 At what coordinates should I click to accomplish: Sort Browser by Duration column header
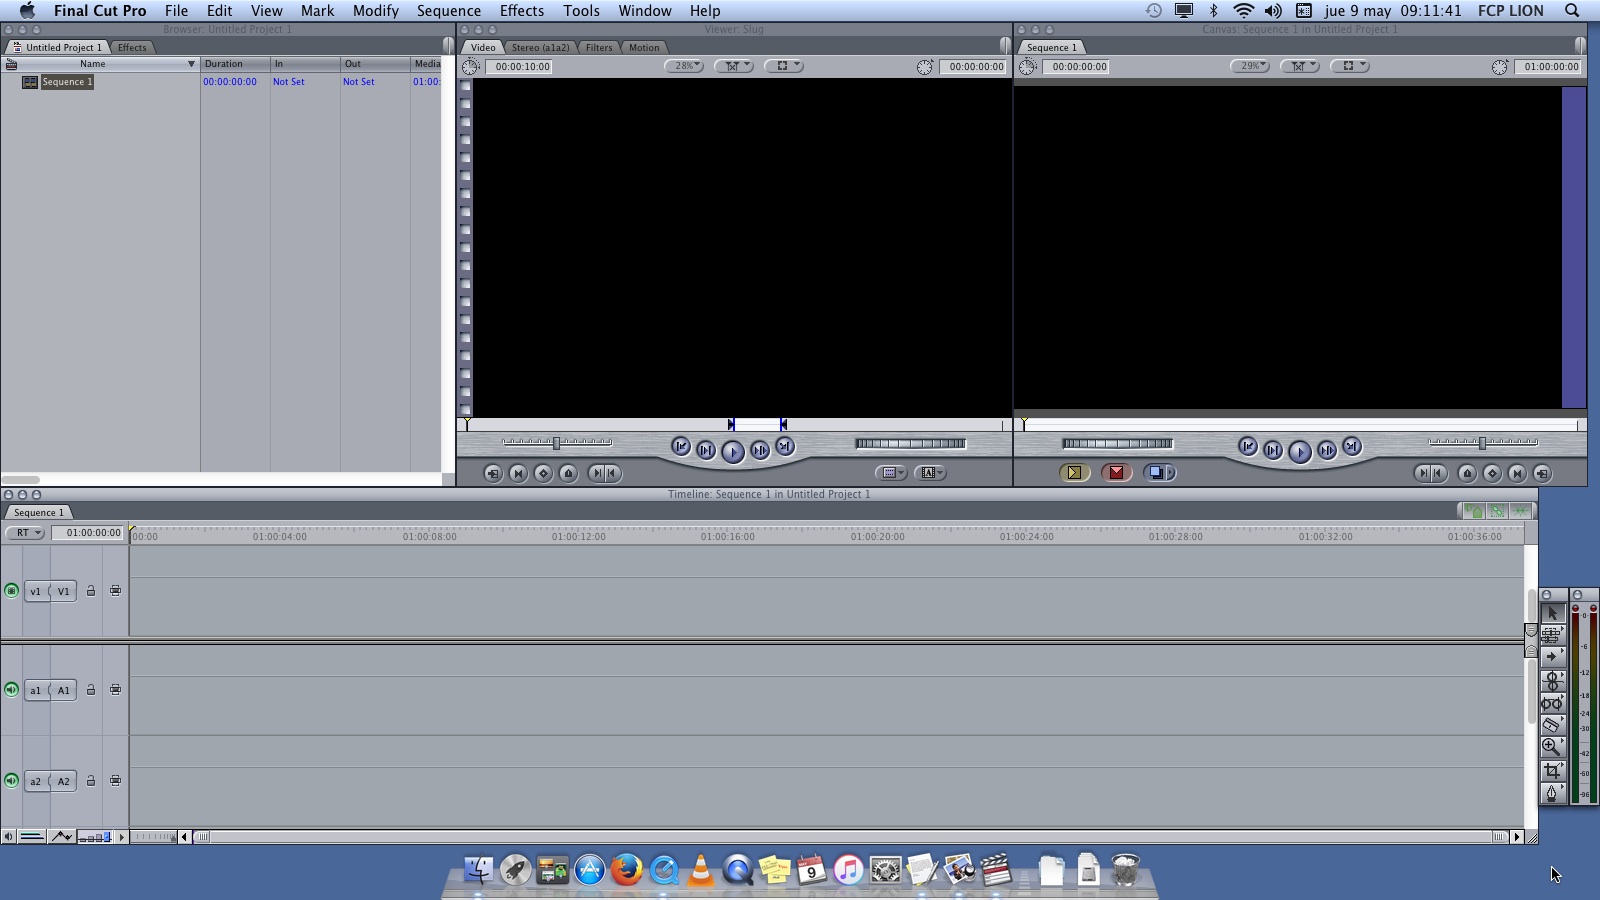pyautogui.click(x=235, y=64)
